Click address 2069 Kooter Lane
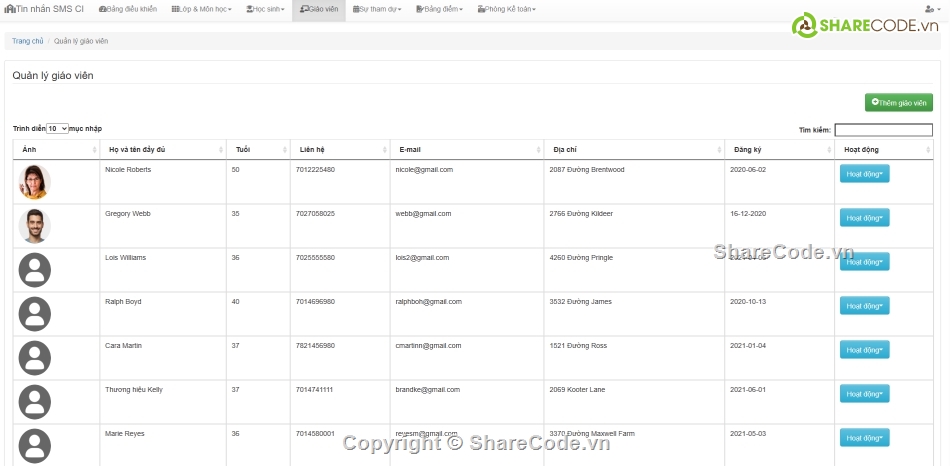The height and width of the screenshot is (466, 950). (578, 390)
